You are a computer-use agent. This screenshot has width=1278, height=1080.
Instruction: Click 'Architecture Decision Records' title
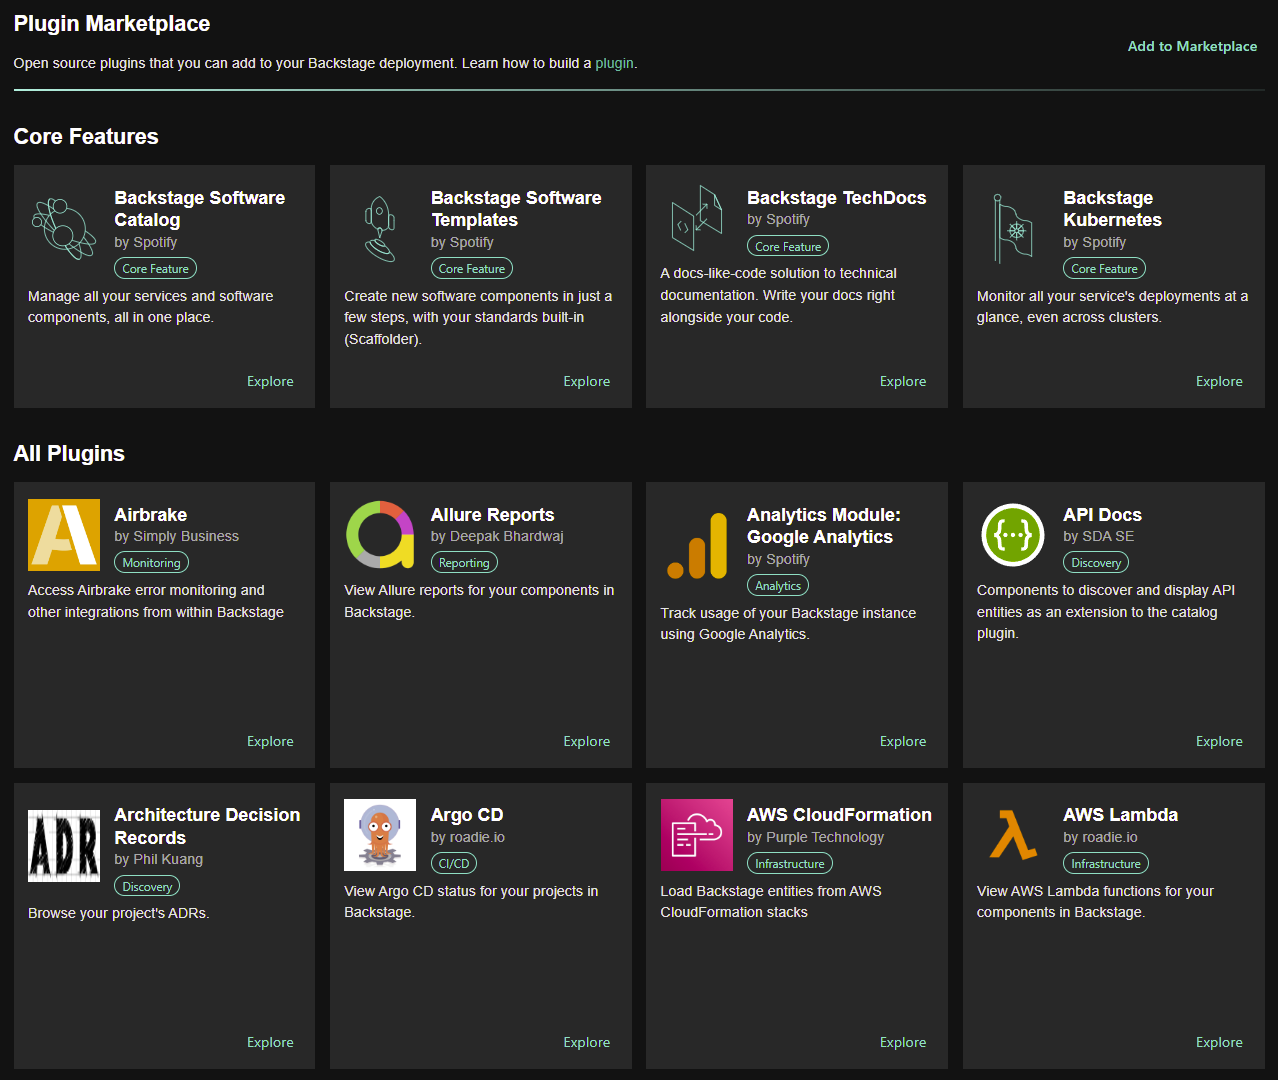(207, 826)
